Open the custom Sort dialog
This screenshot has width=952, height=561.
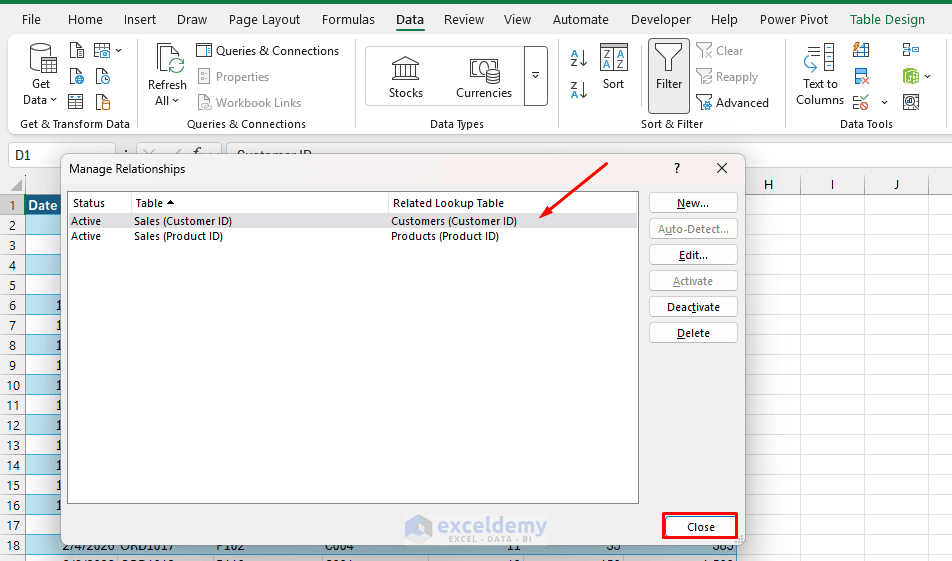point(613,67)
